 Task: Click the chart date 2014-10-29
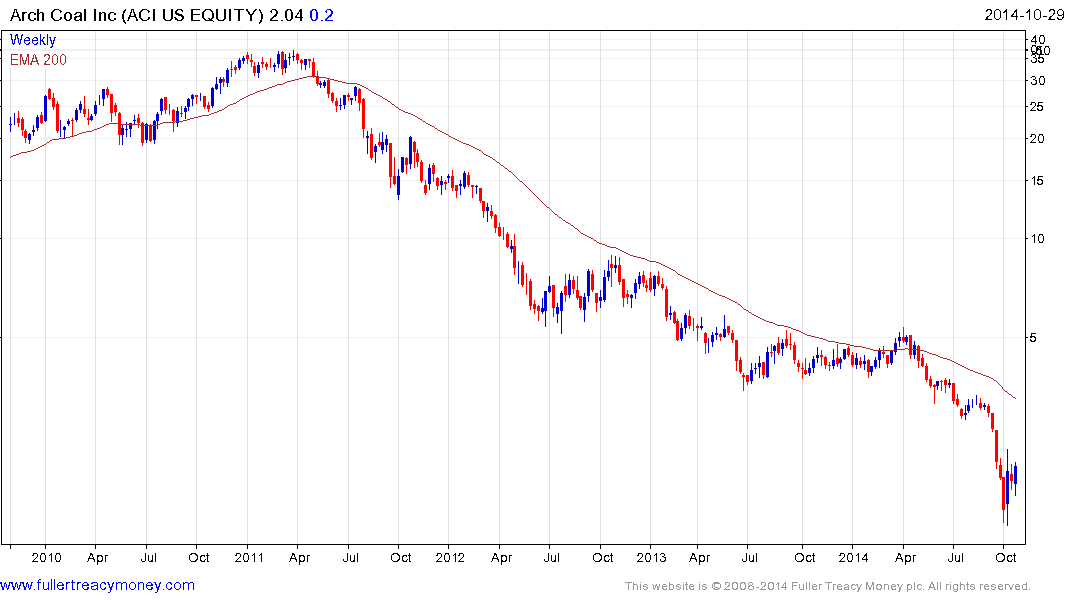(x=1024, y=15)
